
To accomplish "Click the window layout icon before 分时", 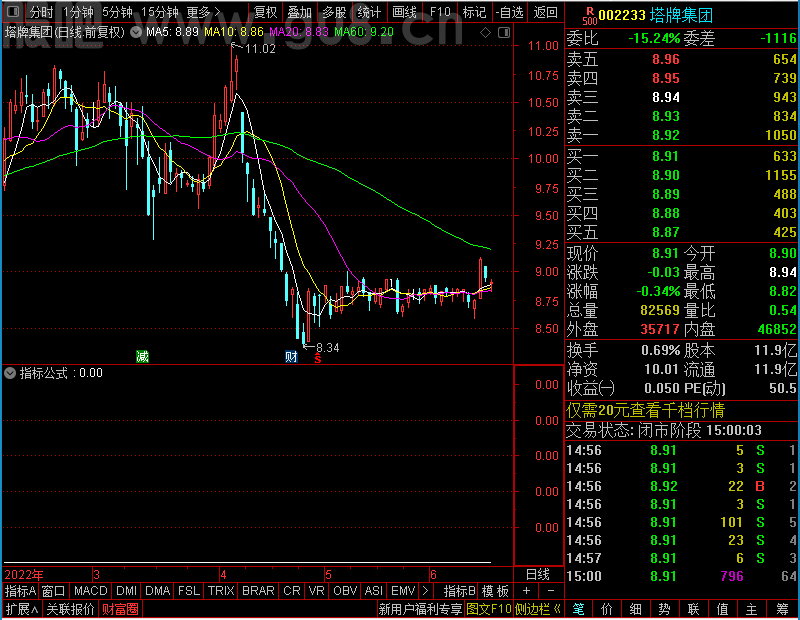I will (x=13, y=11).
